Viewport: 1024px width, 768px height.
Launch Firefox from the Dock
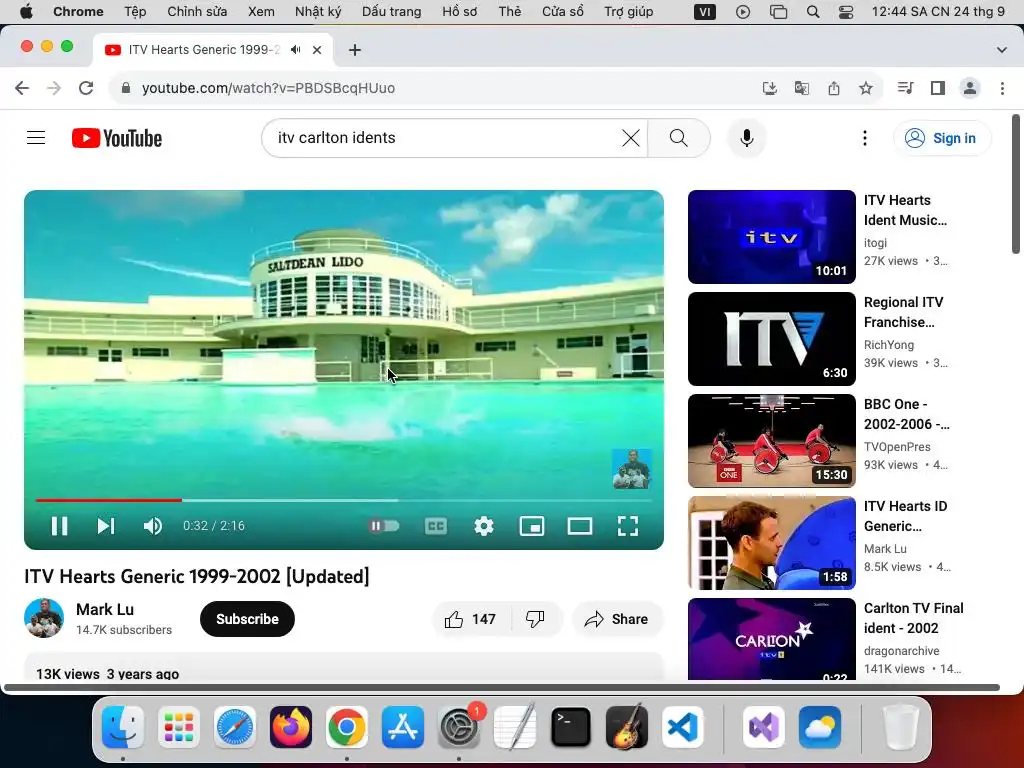291,727
